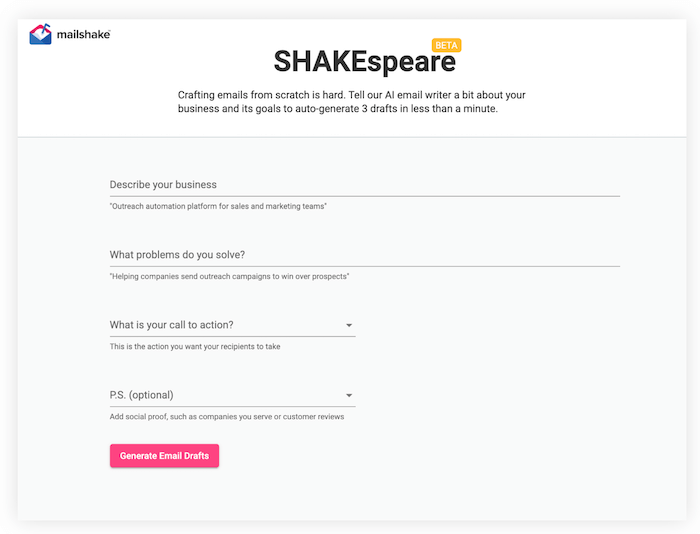This screenshot has width=700, height=534.
Task: Click the "Helping companies send outreach campaigns" hint
Action: point(236,276)
